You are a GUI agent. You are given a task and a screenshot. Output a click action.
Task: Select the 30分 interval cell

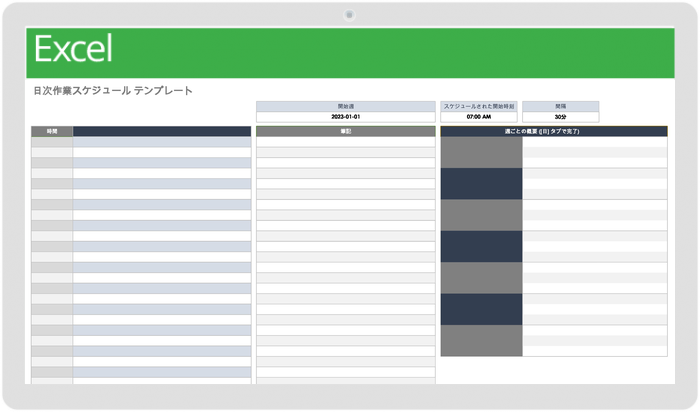[561, 117]
